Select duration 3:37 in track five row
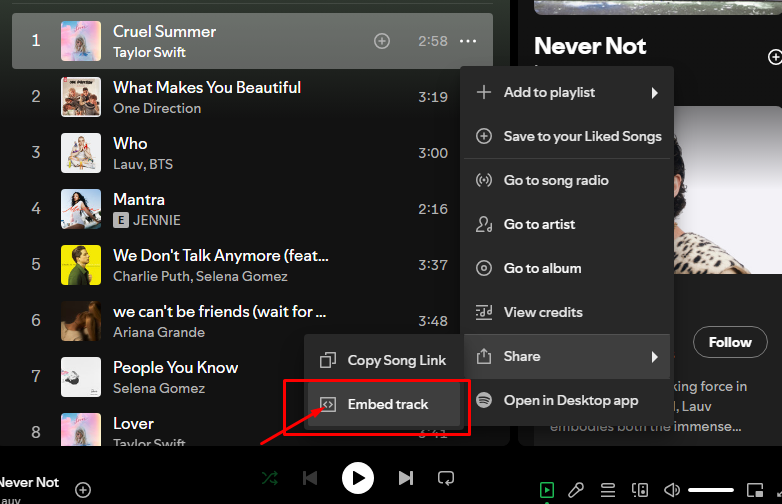The image size is (782, 504). (433, 265)
